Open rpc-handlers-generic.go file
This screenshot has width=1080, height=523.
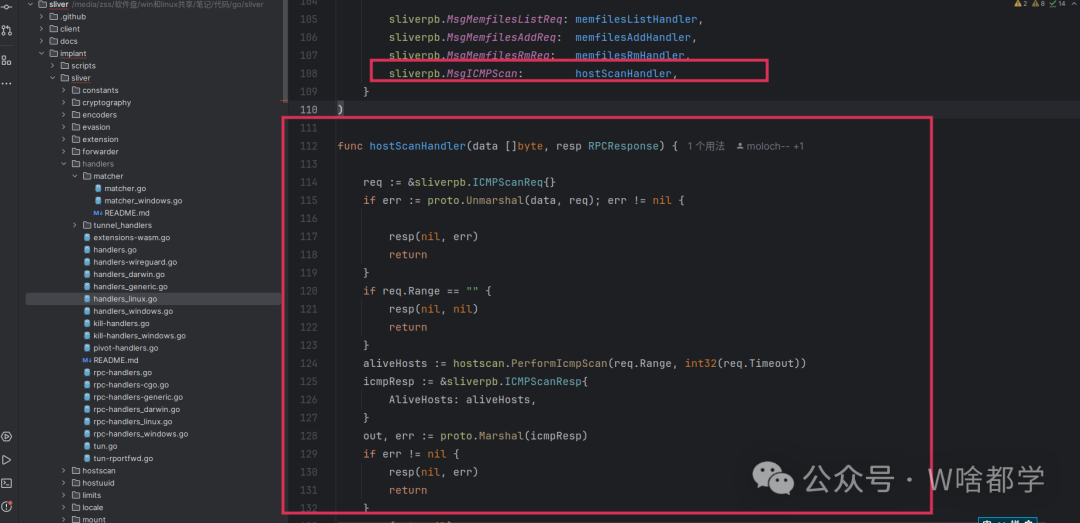(138, 398)
